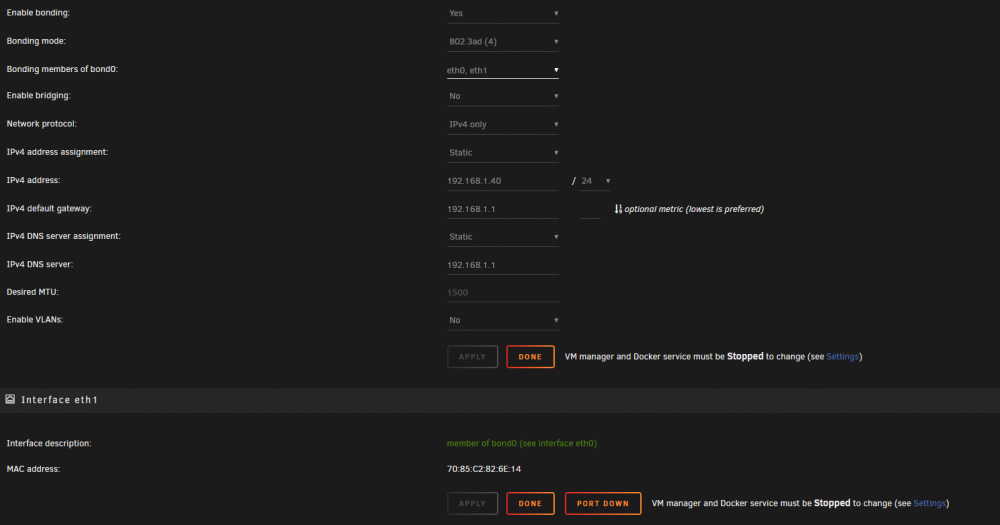Open the Enable bonding dropdown

click(503, 13)
